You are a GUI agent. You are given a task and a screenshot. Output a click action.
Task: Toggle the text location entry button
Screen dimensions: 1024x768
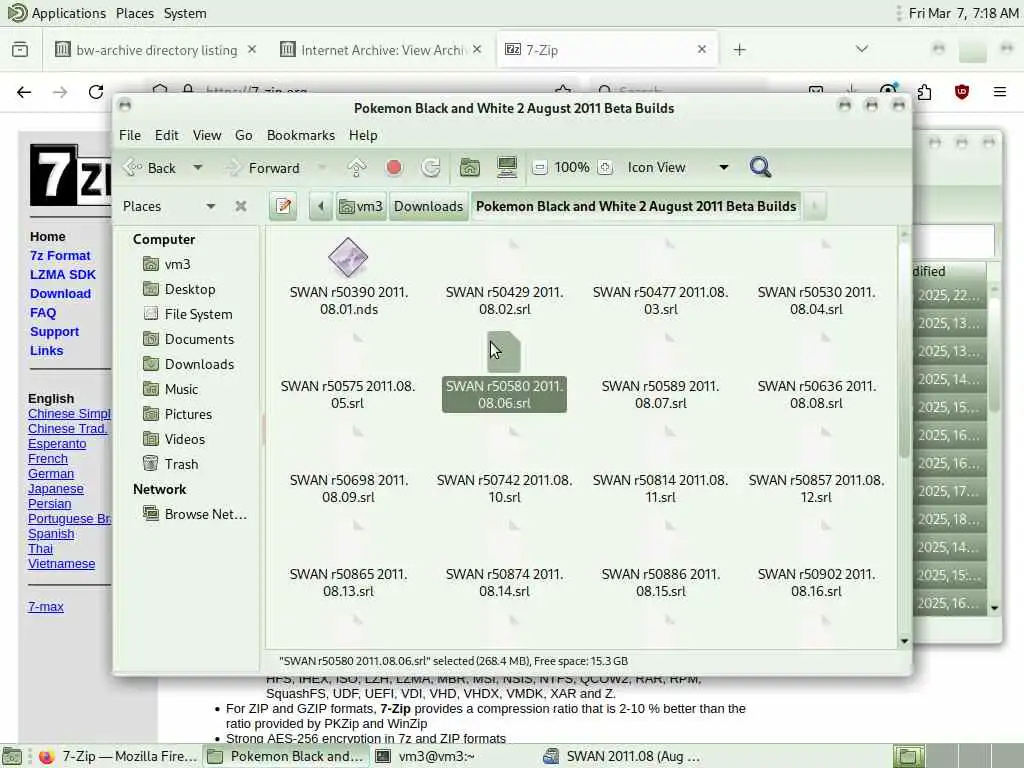(x=283, y=206)
